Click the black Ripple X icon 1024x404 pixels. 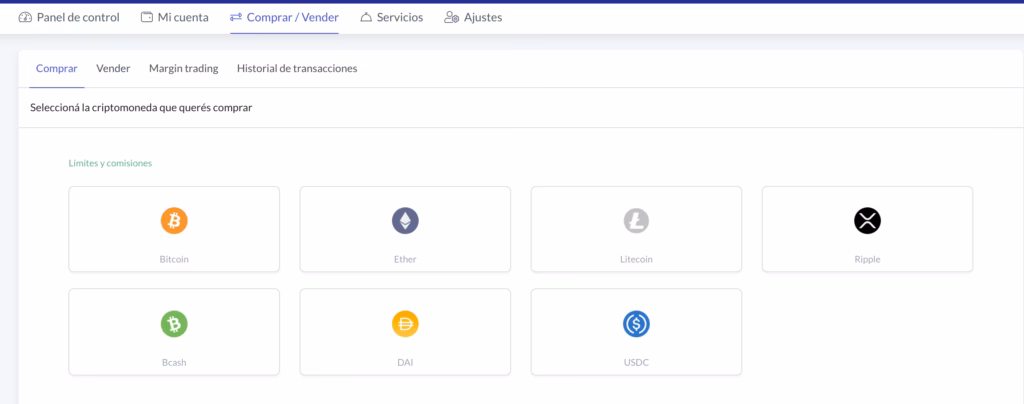click(867, 221)
